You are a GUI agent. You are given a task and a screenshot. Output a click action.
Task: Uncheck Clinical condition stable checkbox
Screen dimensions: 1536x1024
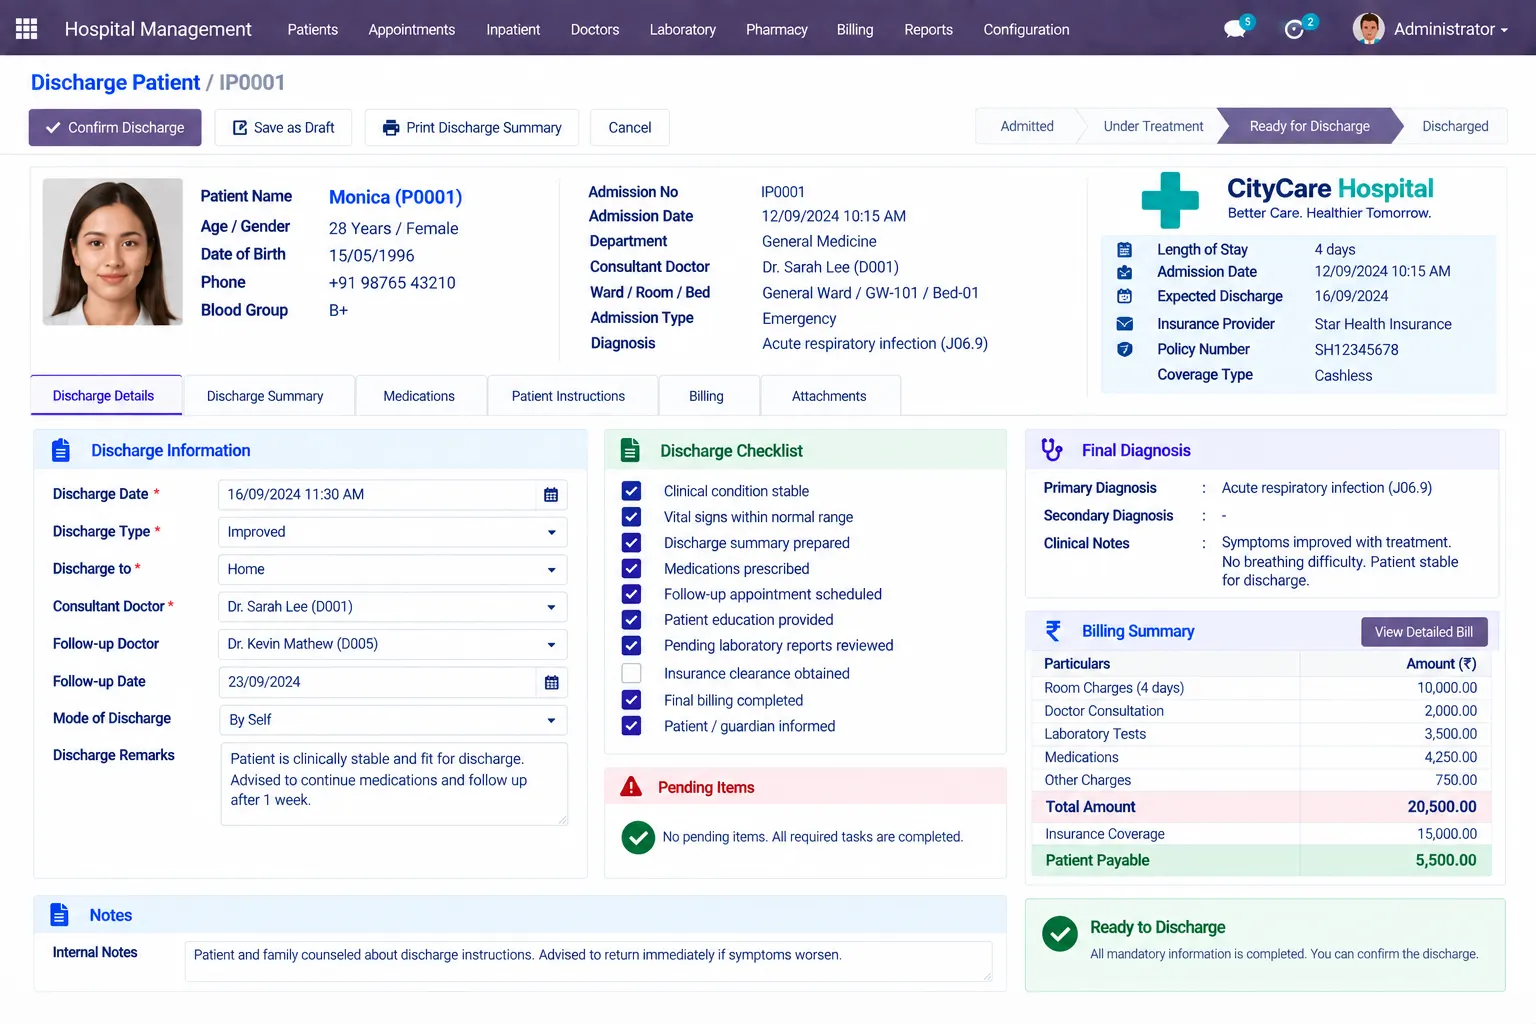(631, 491)
